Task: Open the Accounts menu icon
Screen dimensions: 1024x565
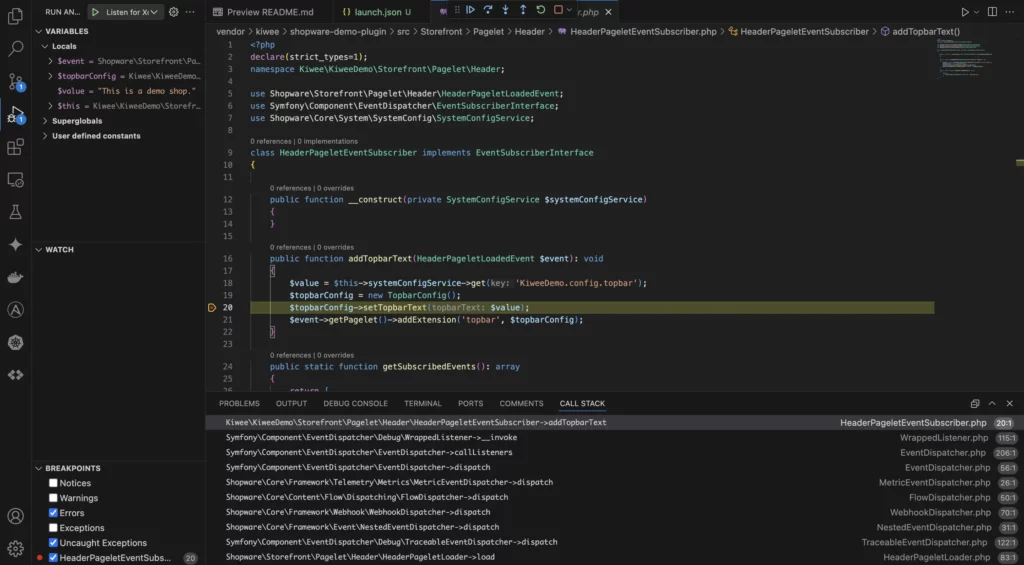Action: click(x=15, y=516)
